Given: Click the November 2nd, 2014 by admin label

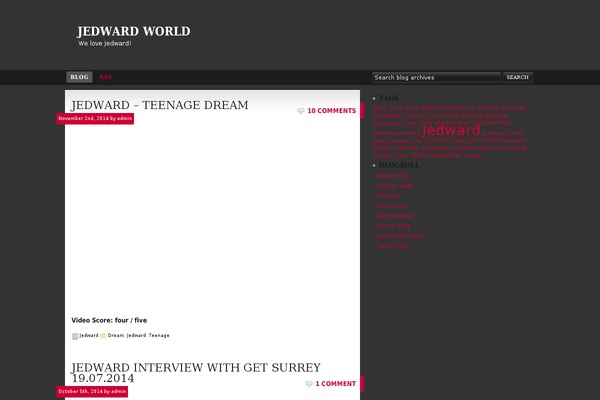Looking at the screenshot, I should (95, 119).
